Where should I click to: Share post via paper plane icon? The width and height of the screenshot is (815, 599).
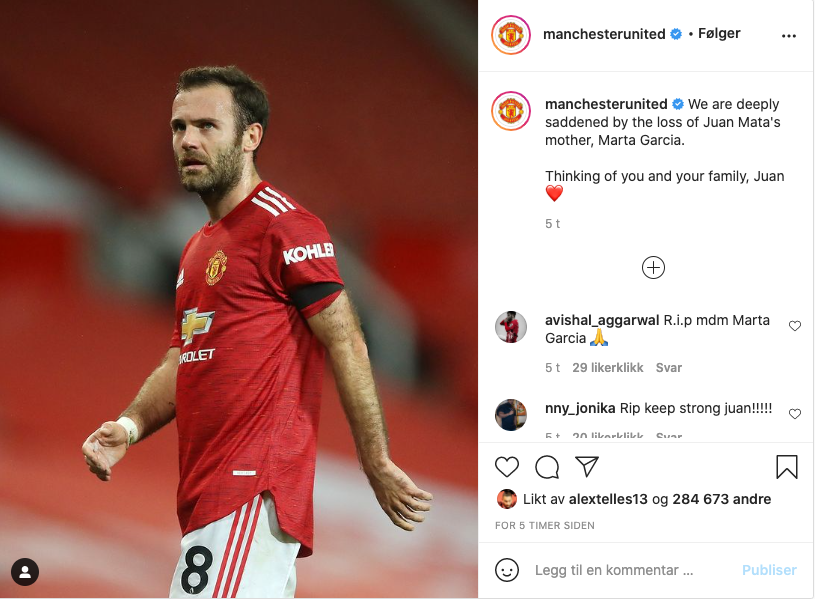(587, 466)
